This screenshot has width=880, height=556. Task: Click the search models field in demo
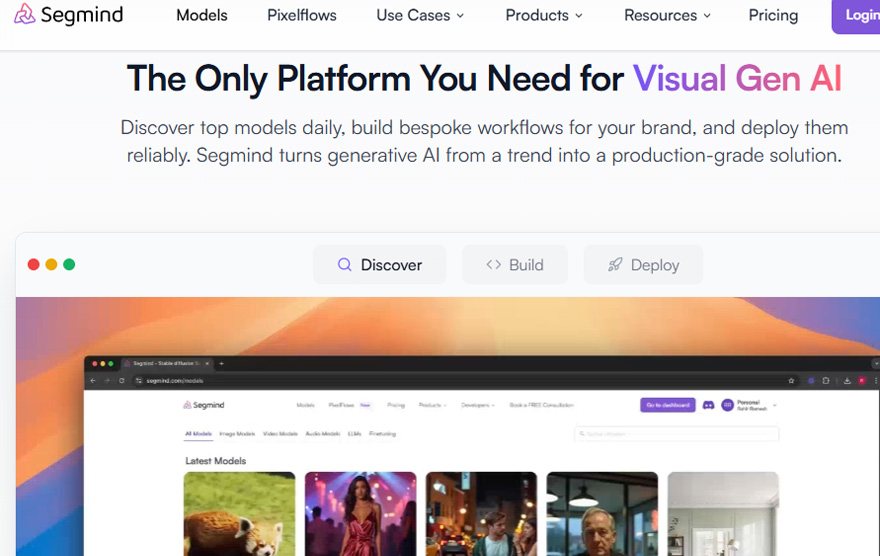pos(677,434)
